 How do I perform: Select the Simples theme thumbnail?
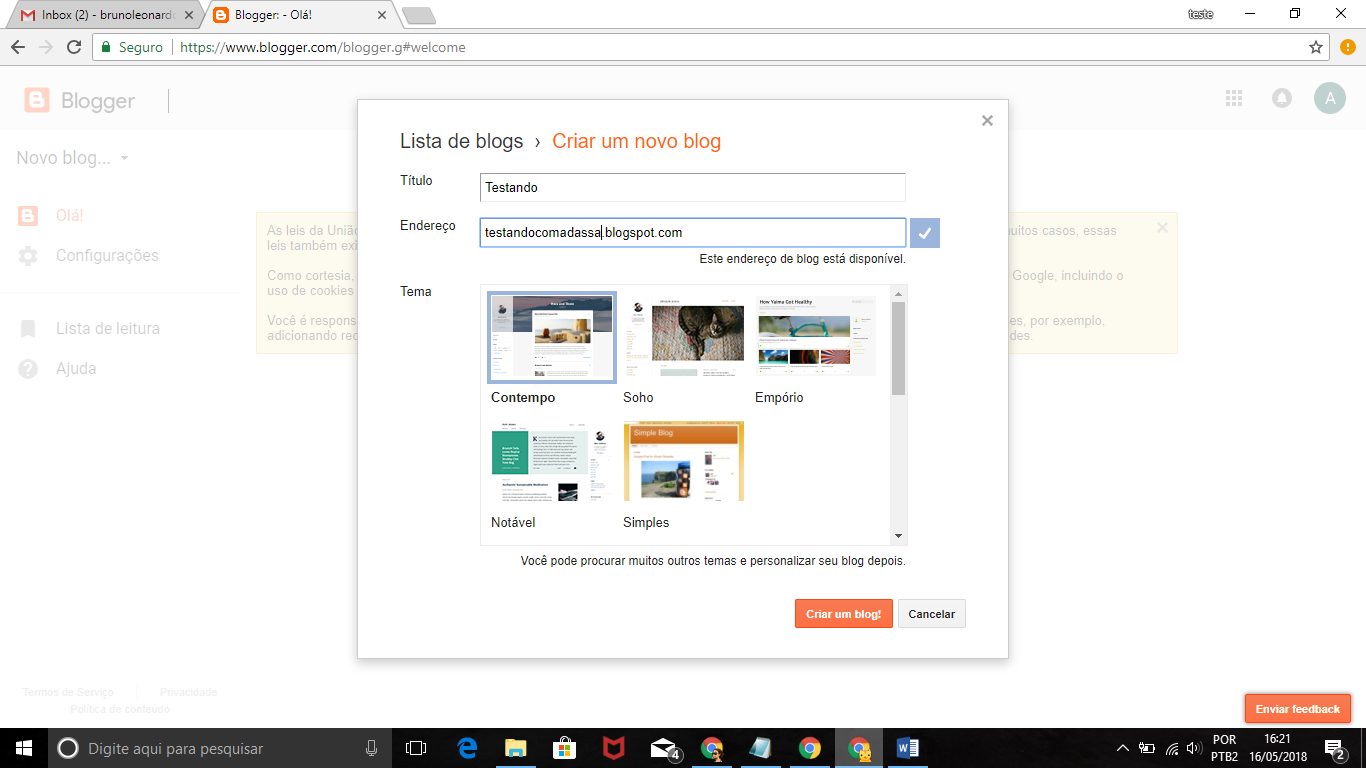[684, 463]
